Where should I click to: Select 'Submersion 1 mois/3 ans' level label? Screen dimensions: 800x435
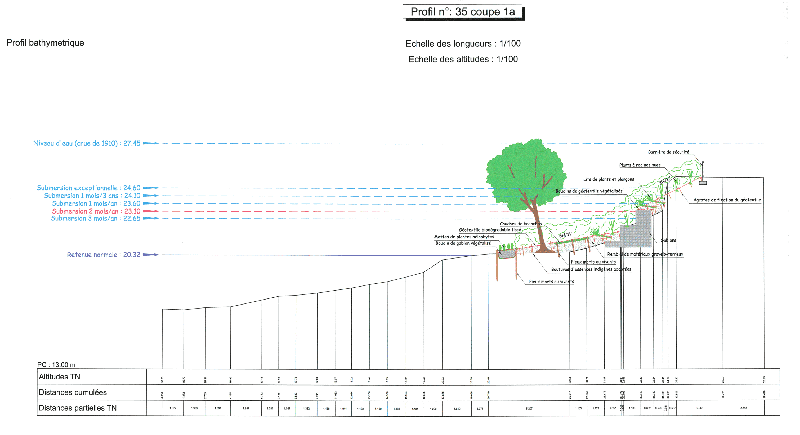click(x=92, y=195)
